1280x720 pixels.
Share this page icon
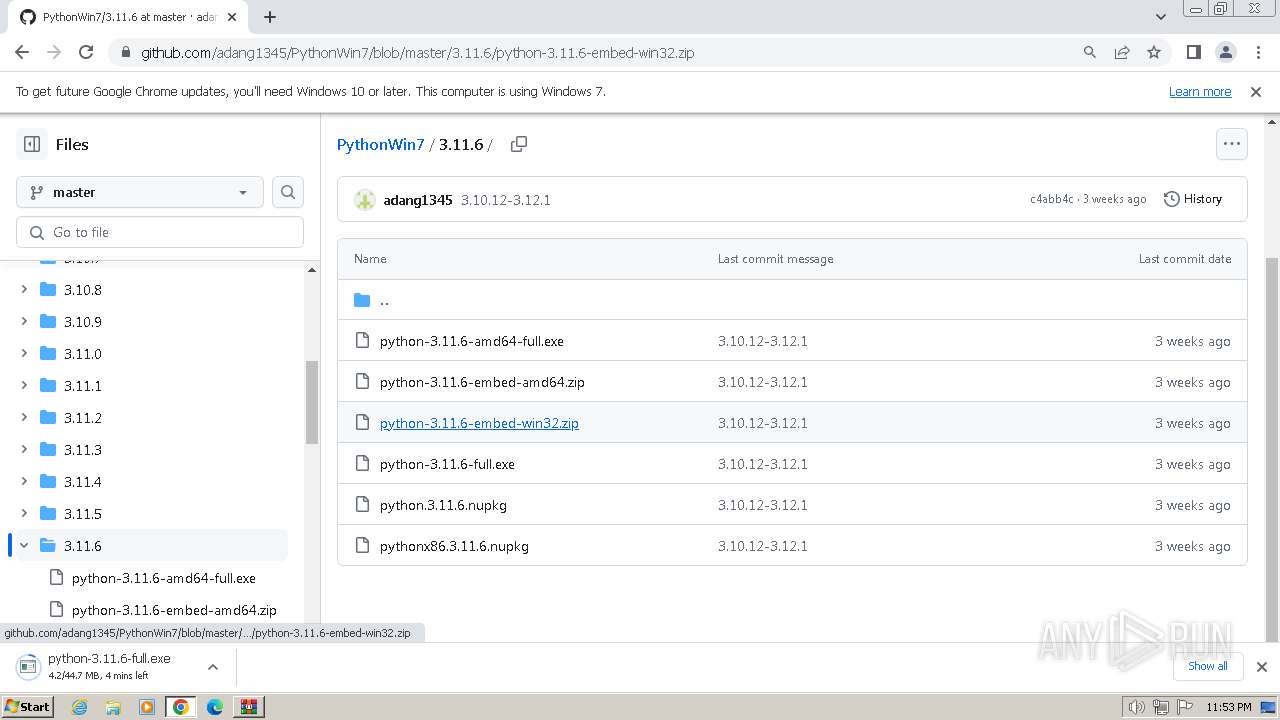point(1122,52)
